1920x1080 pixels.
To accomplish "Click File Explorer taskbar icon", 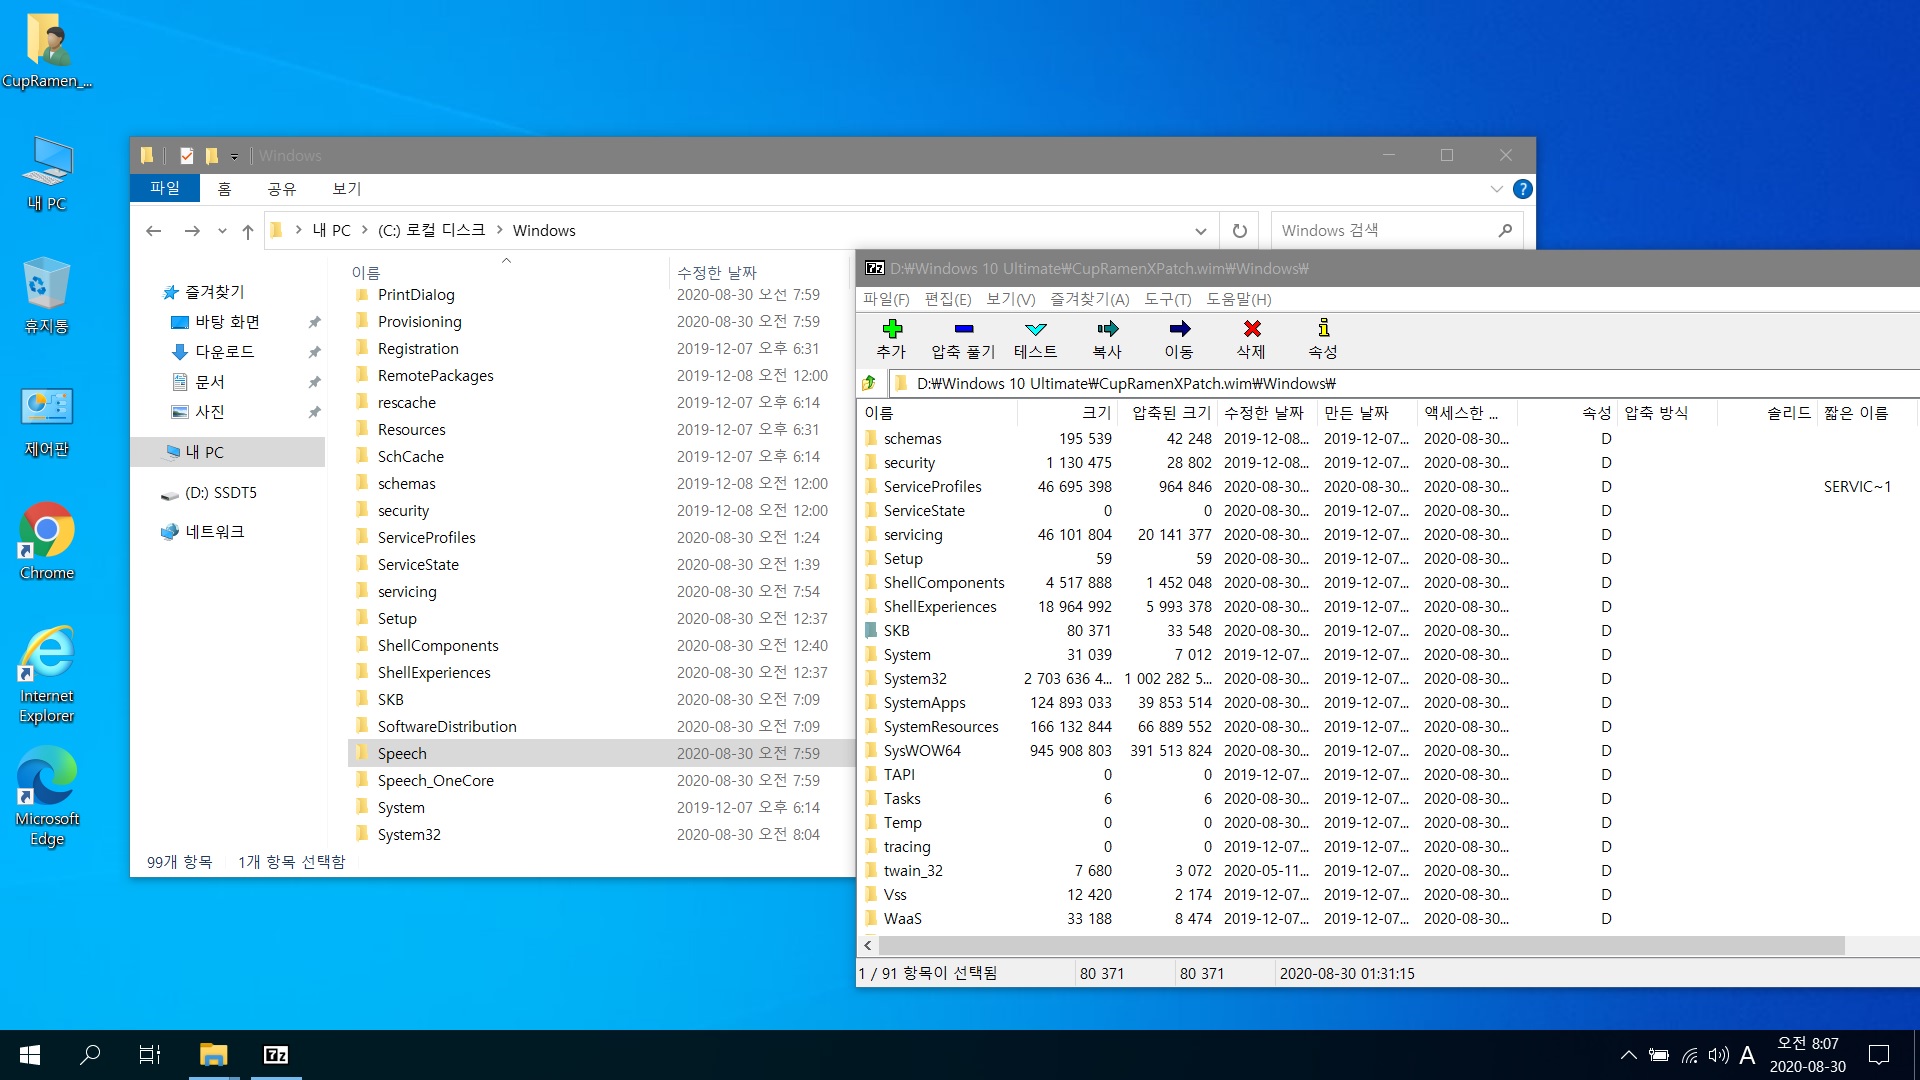I will pyautogui.click(x=213, y=1055).
